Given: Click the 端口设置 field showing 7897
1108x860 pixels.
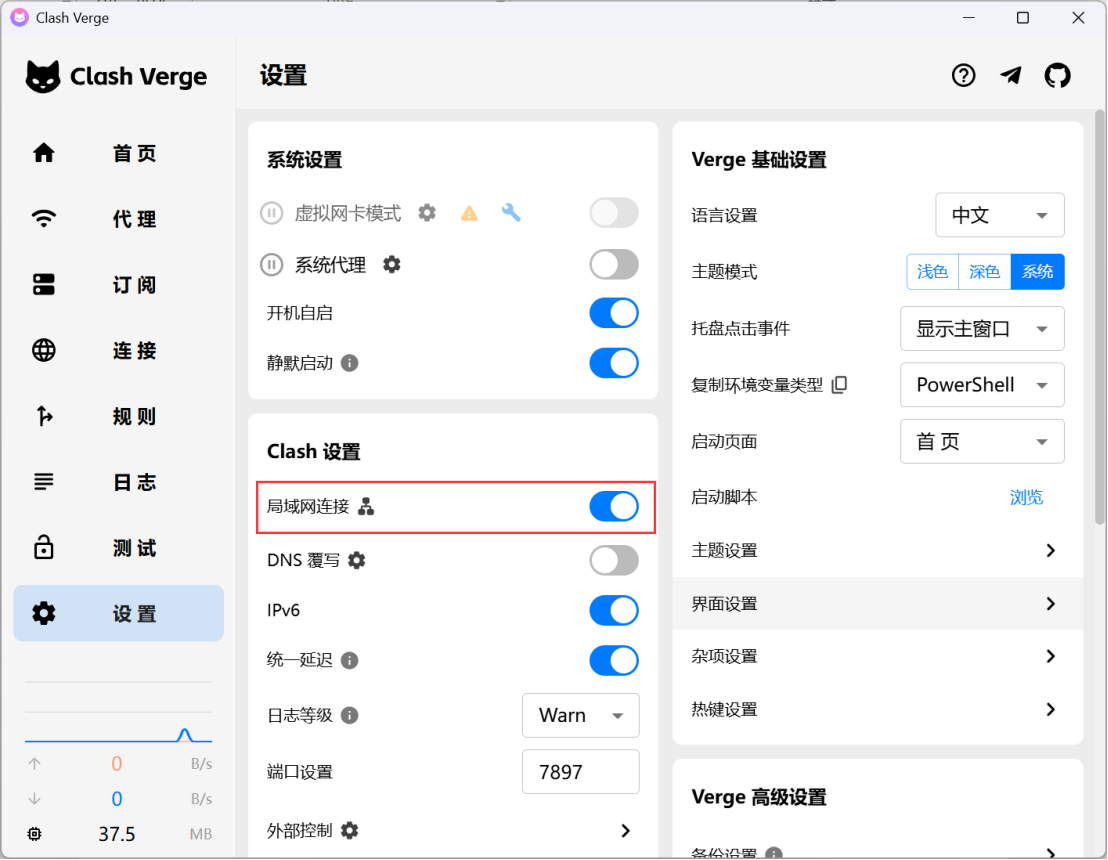Looking at the screenshot, I should pyautogui.click(x=581, y=772).
